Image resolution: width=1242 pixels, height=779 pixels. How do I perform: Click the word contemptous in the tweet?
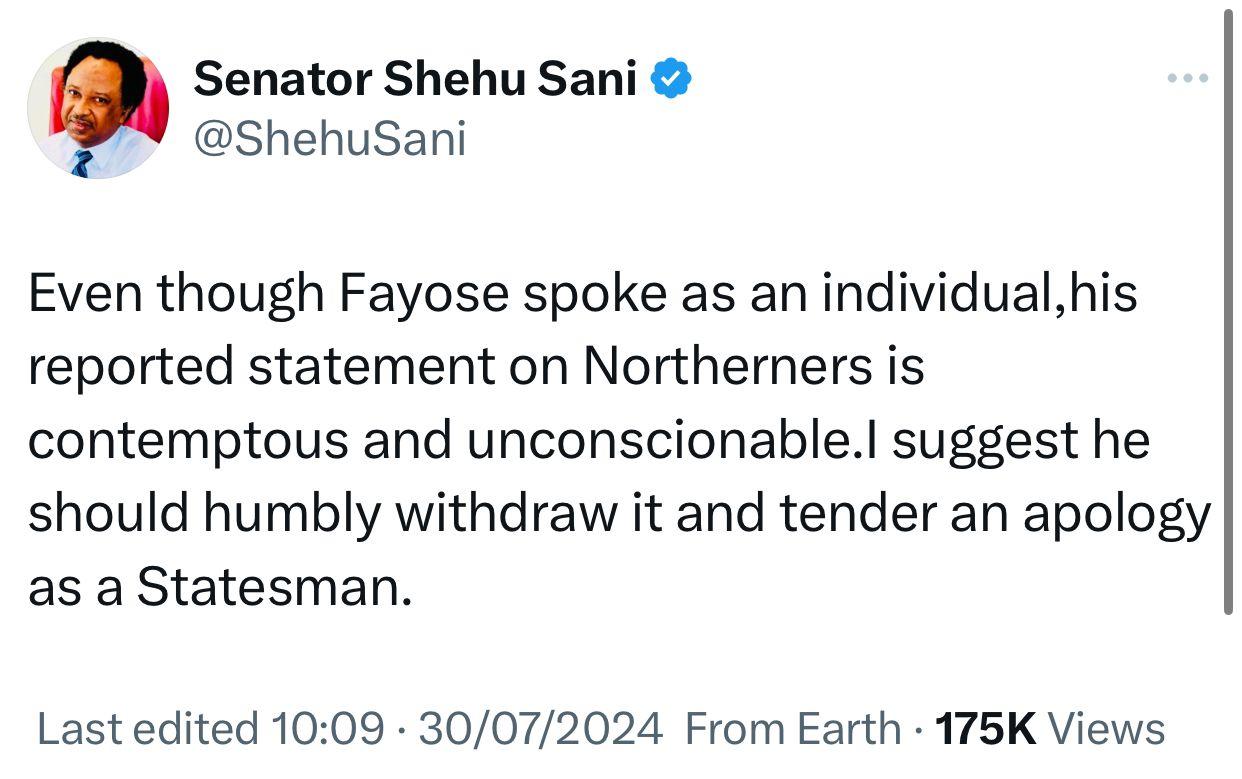coord(188,441)
